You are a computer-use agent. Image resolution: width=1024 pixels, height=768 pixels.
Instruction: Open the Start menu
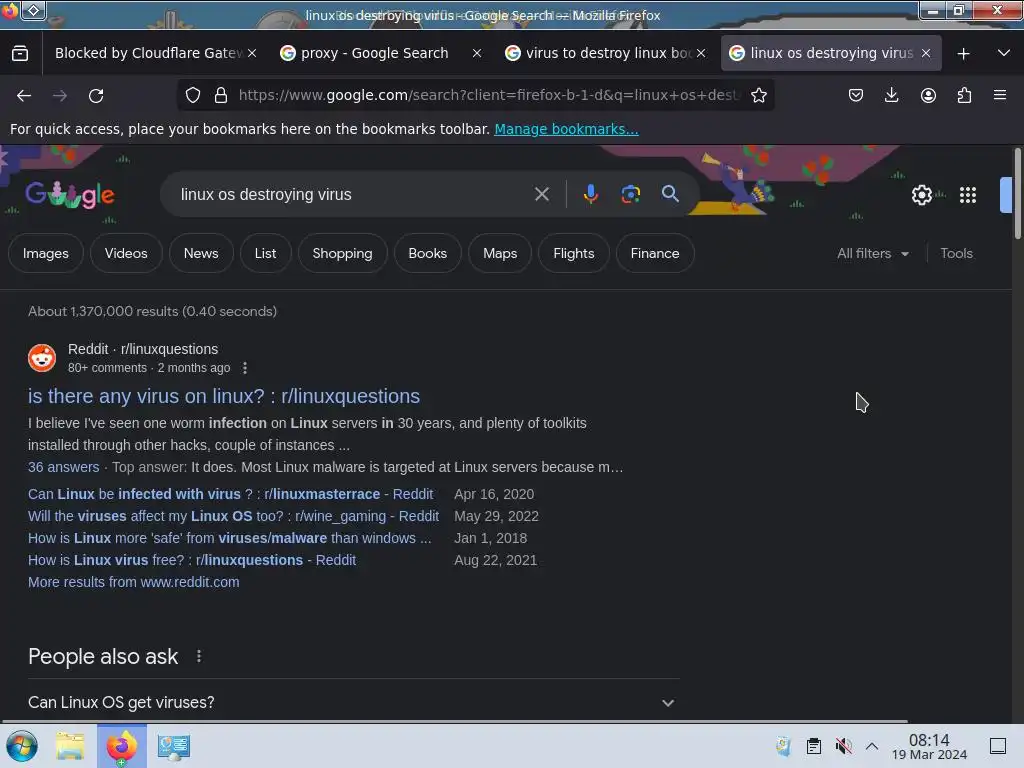[x=22, y=746]
